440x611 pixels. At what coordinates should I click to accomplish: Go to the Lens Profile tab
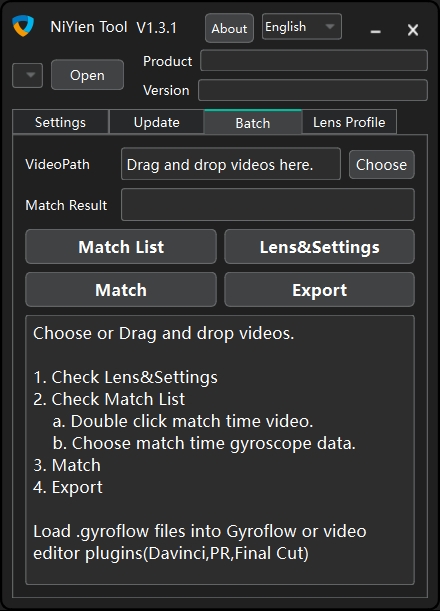pos(349,122)
